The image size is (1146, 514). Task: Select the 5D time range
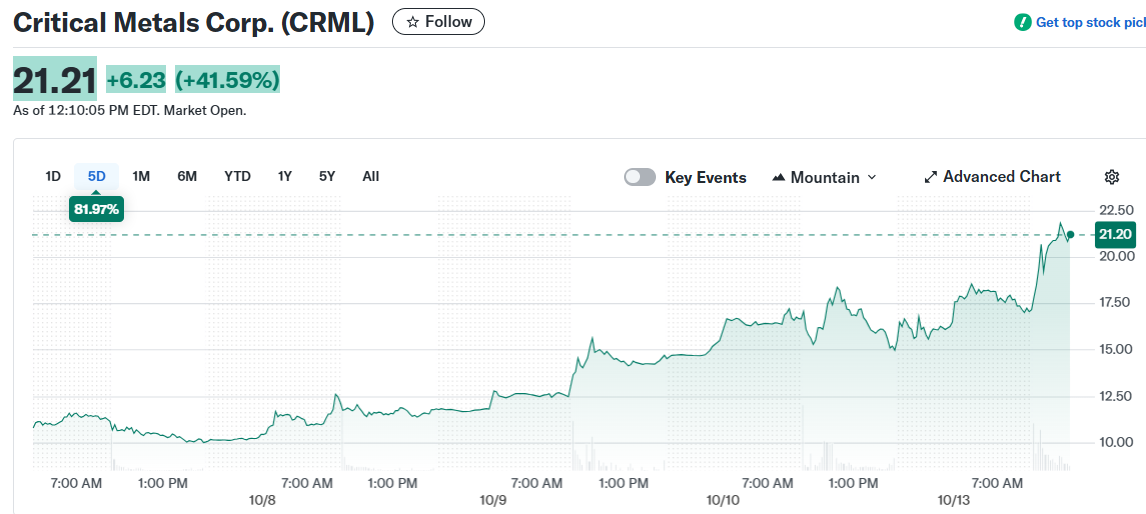point(96,176)
